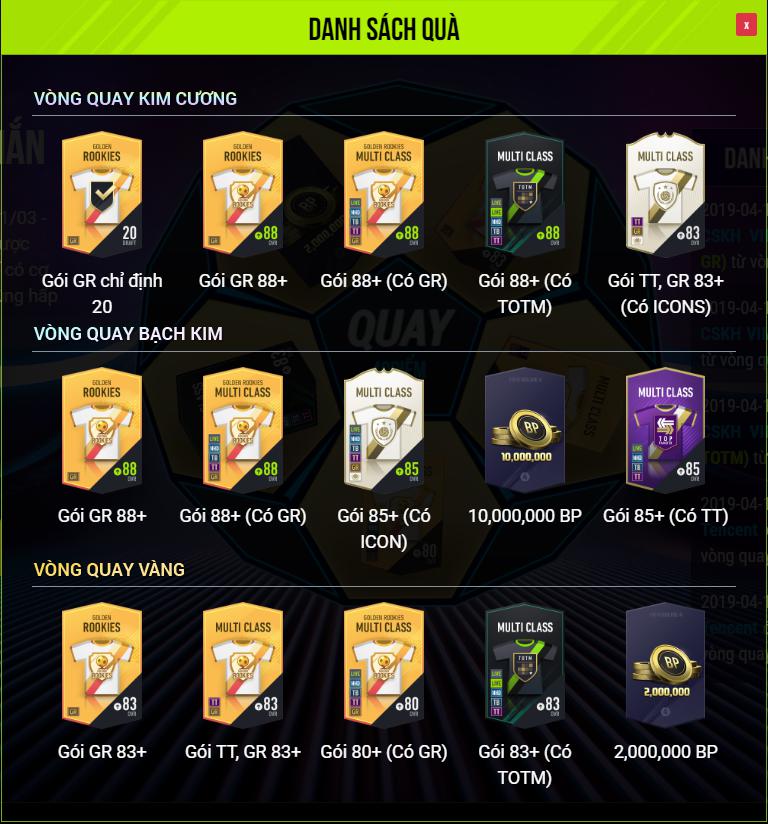Click the Gói TT, GR 83+ (Có ICONS) card

pyautogui.click(x=665, y=193)
